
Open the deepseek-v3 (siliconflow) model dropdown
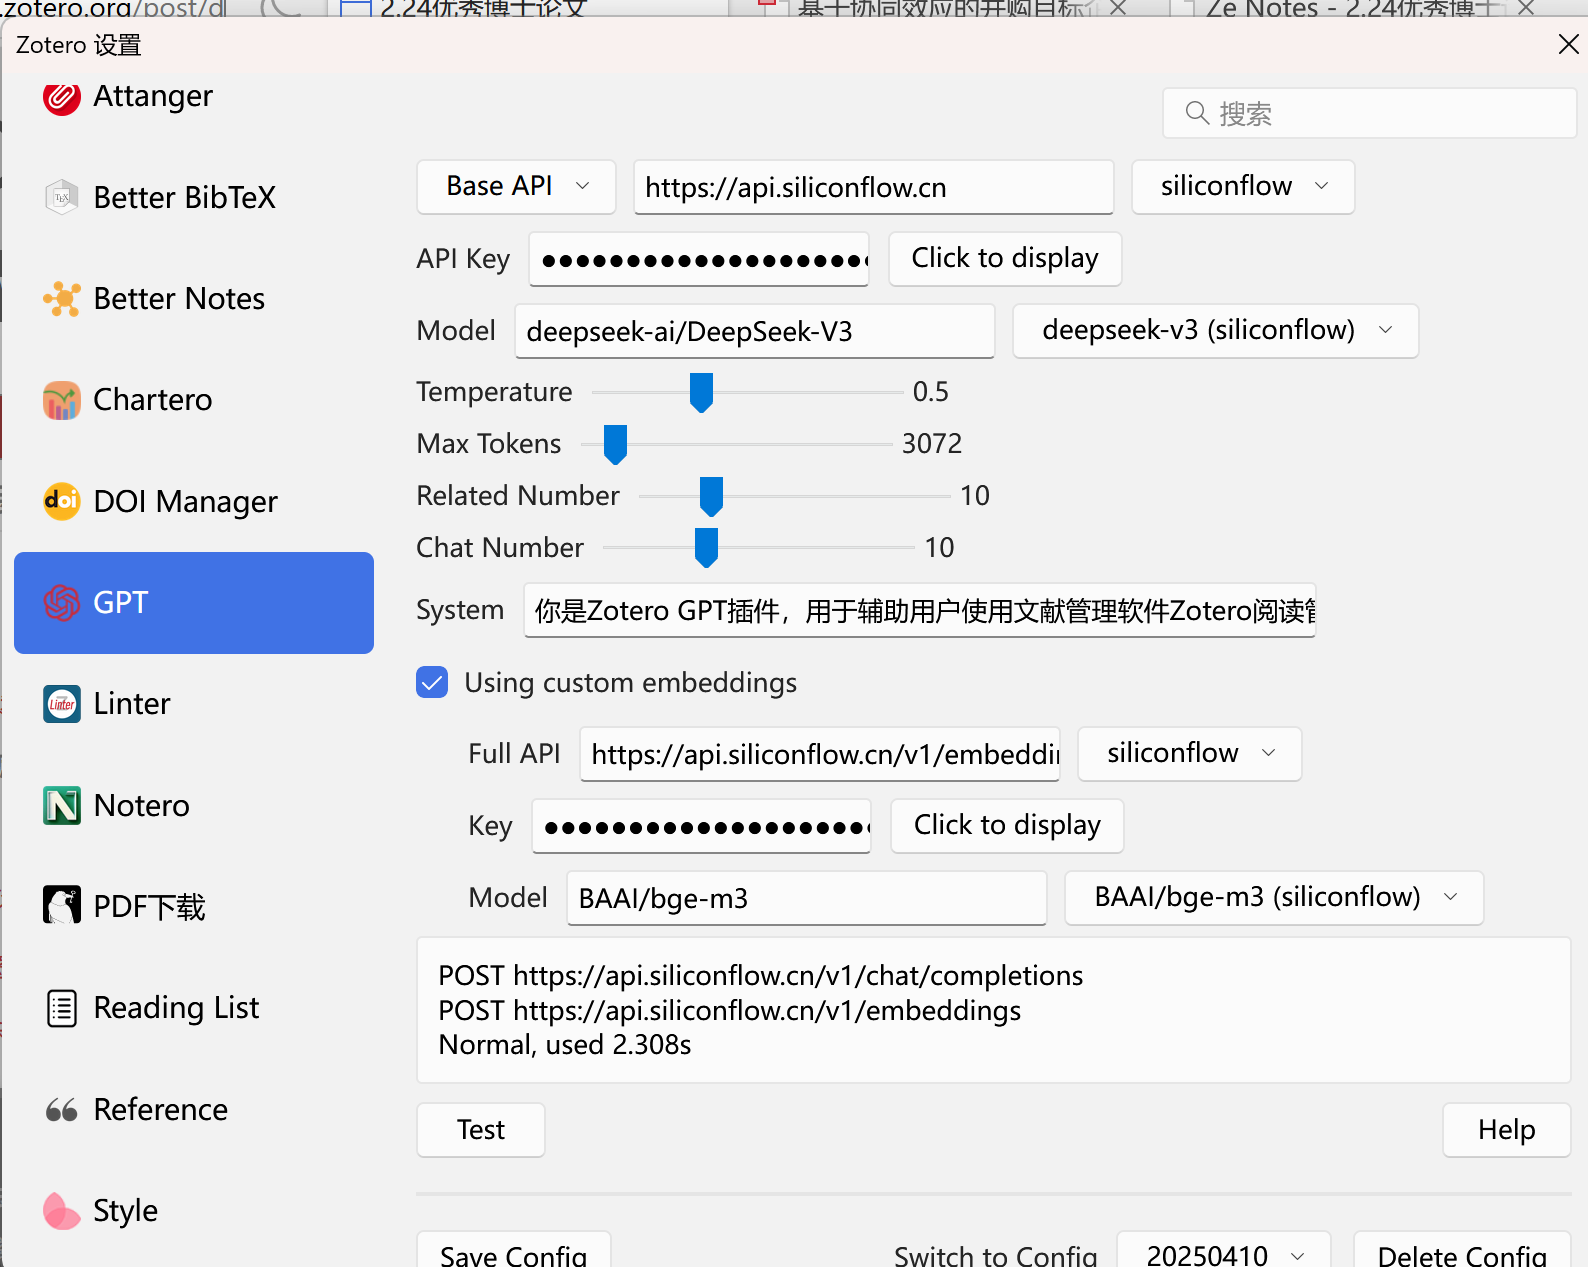point(1215,331)
